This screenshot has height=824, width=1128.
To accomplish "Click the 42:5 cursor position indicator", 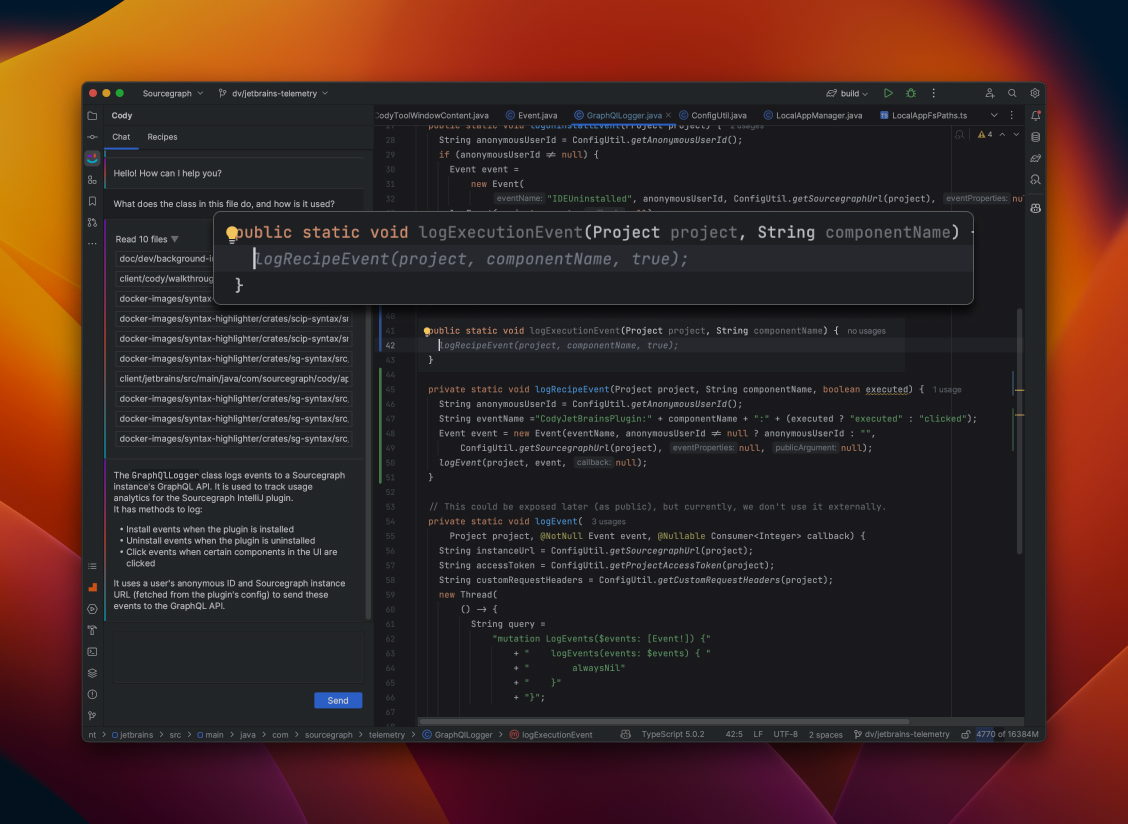I will [x=734, y=735].
